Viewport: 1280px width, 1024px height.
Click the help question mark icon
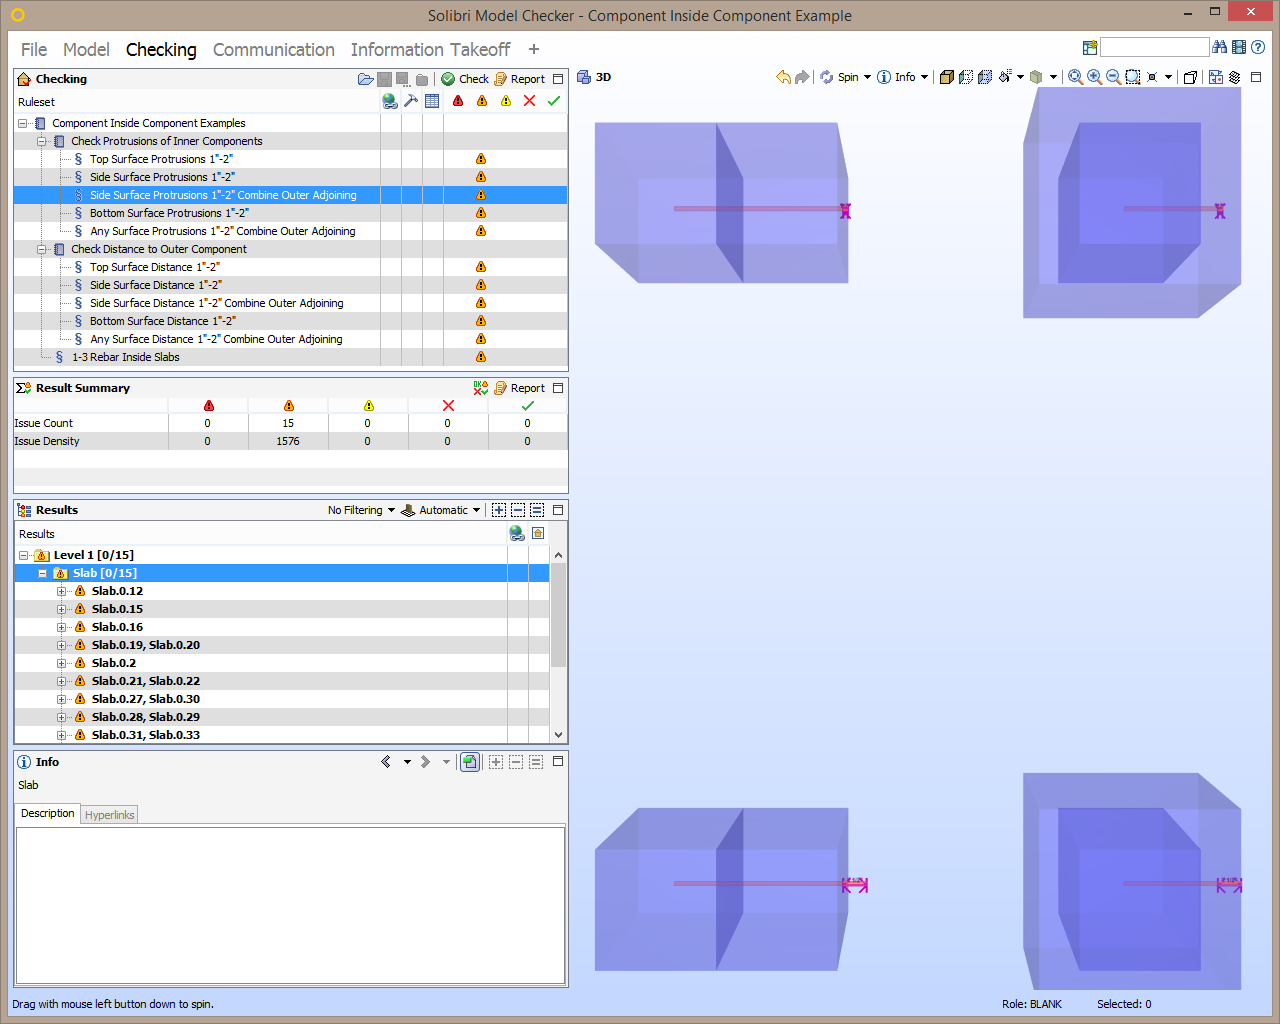tap(1258, 47)
